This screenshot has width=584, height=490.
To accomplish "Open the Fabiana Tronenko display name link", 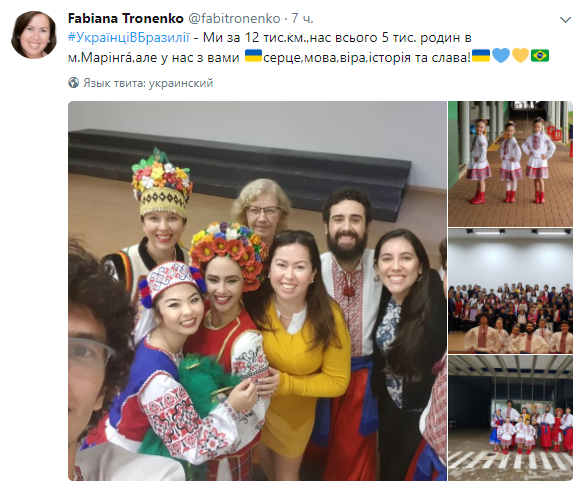I will [x=126, y=18].
